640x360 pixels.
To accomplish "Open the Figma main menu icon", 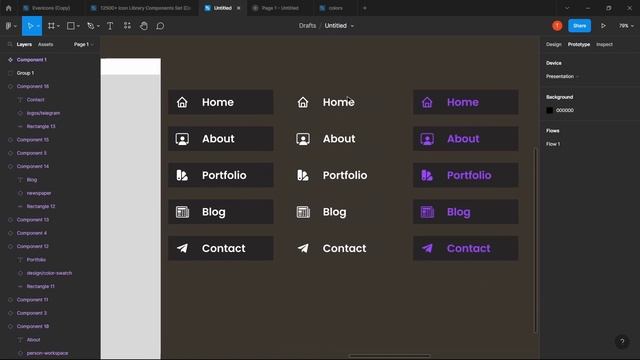I will point(9,26).
